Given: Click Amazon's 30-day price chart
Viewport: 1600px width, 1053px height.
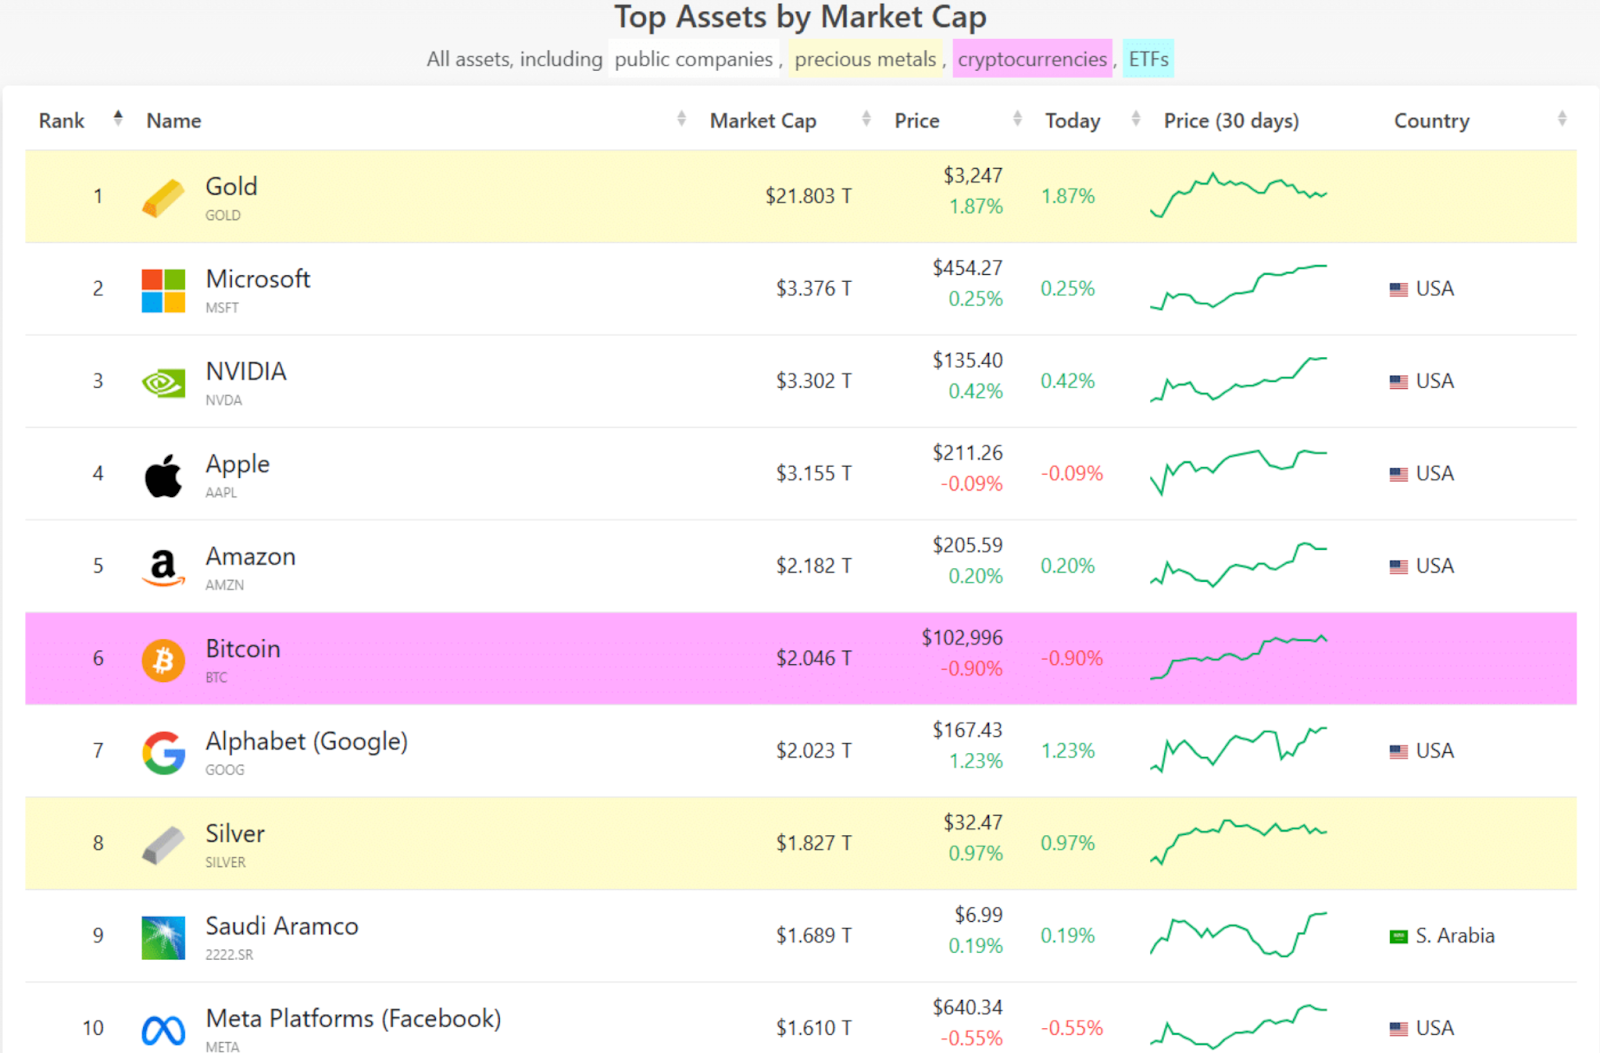Looking at the screenshot, I should (x=1238, y=564).
